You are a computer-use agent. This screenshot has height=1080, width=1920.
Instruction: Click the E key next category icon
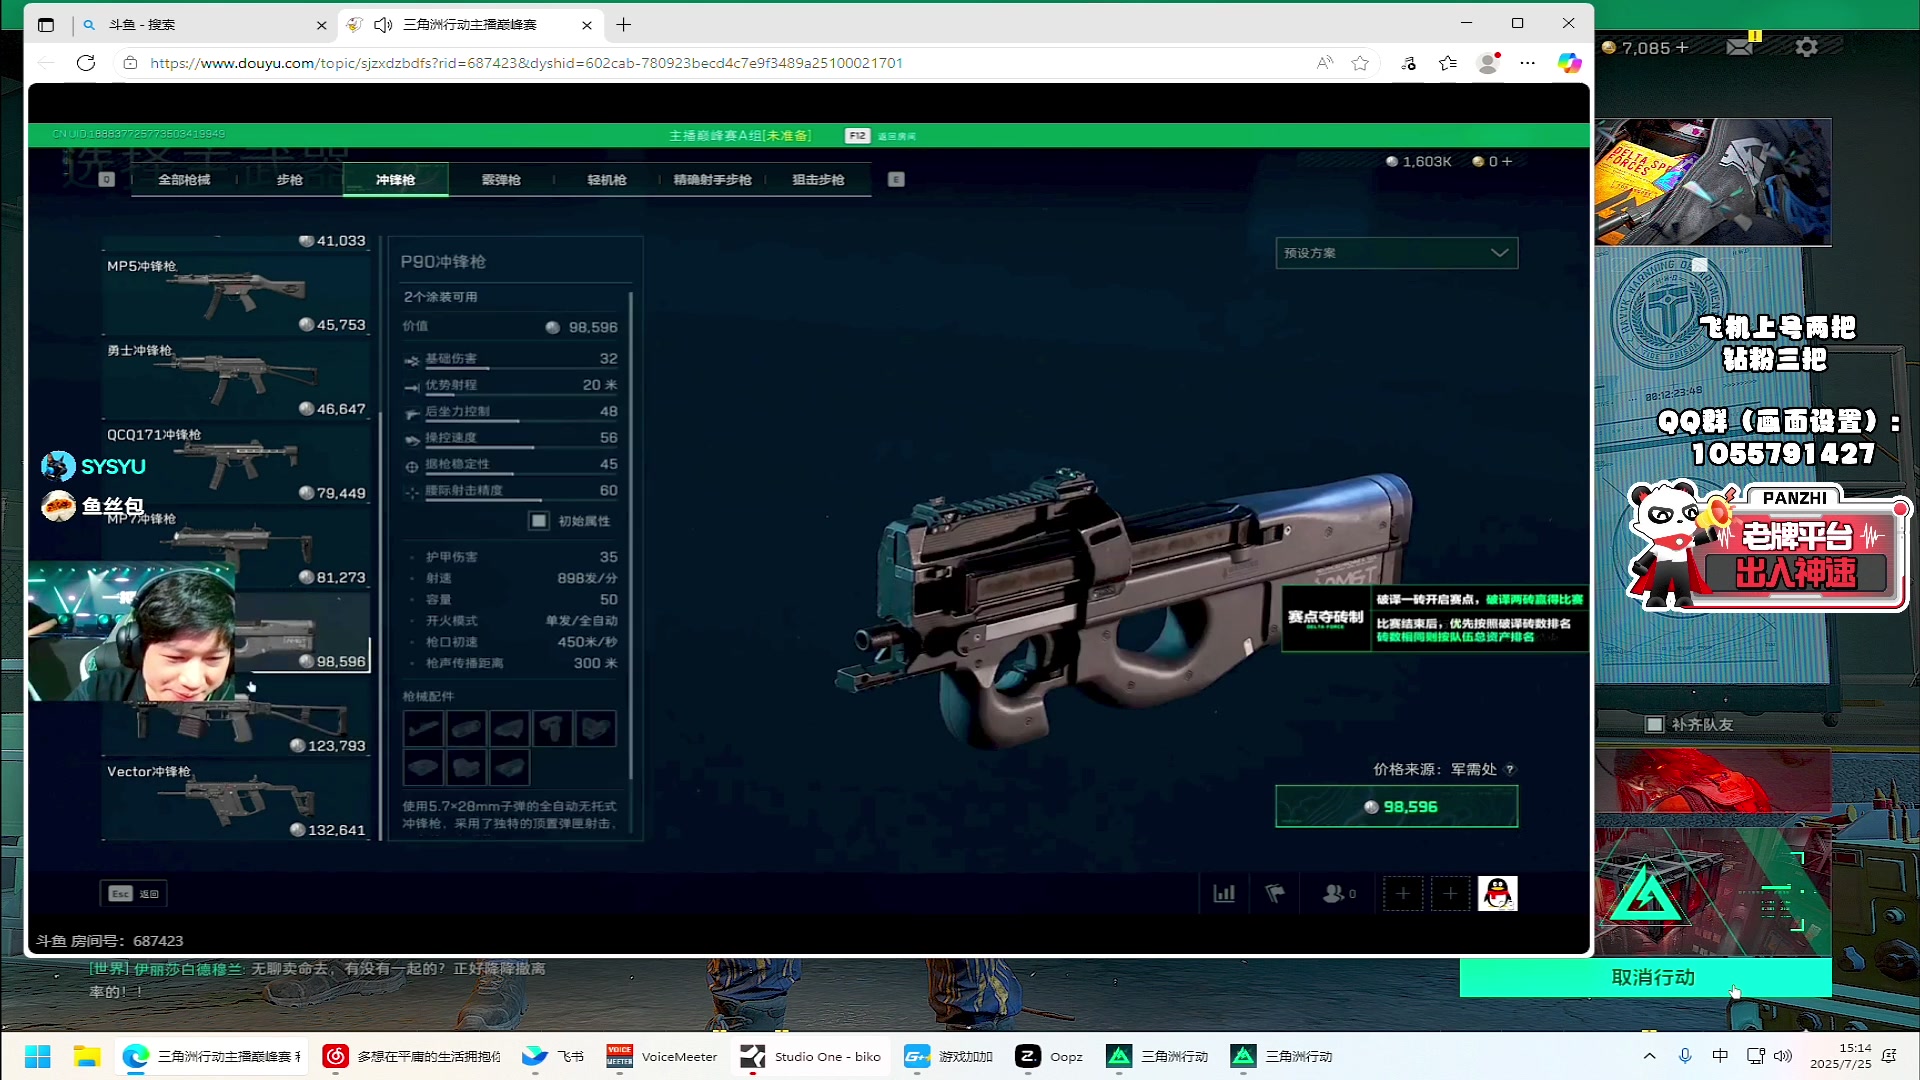tap(896, 180)
